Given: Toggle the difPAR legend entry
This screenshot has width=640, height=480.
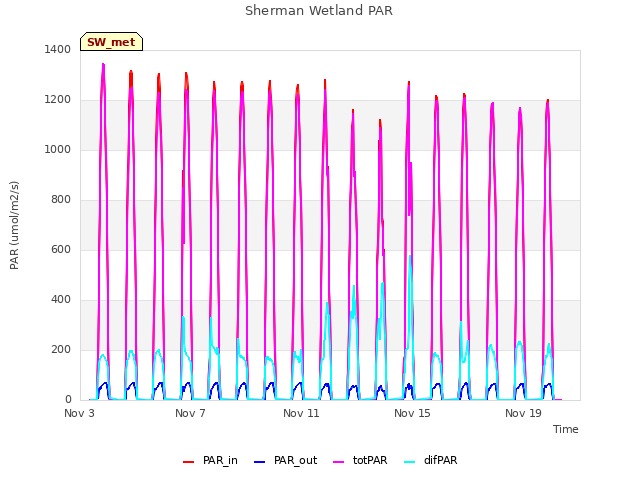Looking at the screenshot, I should point(431,460).
